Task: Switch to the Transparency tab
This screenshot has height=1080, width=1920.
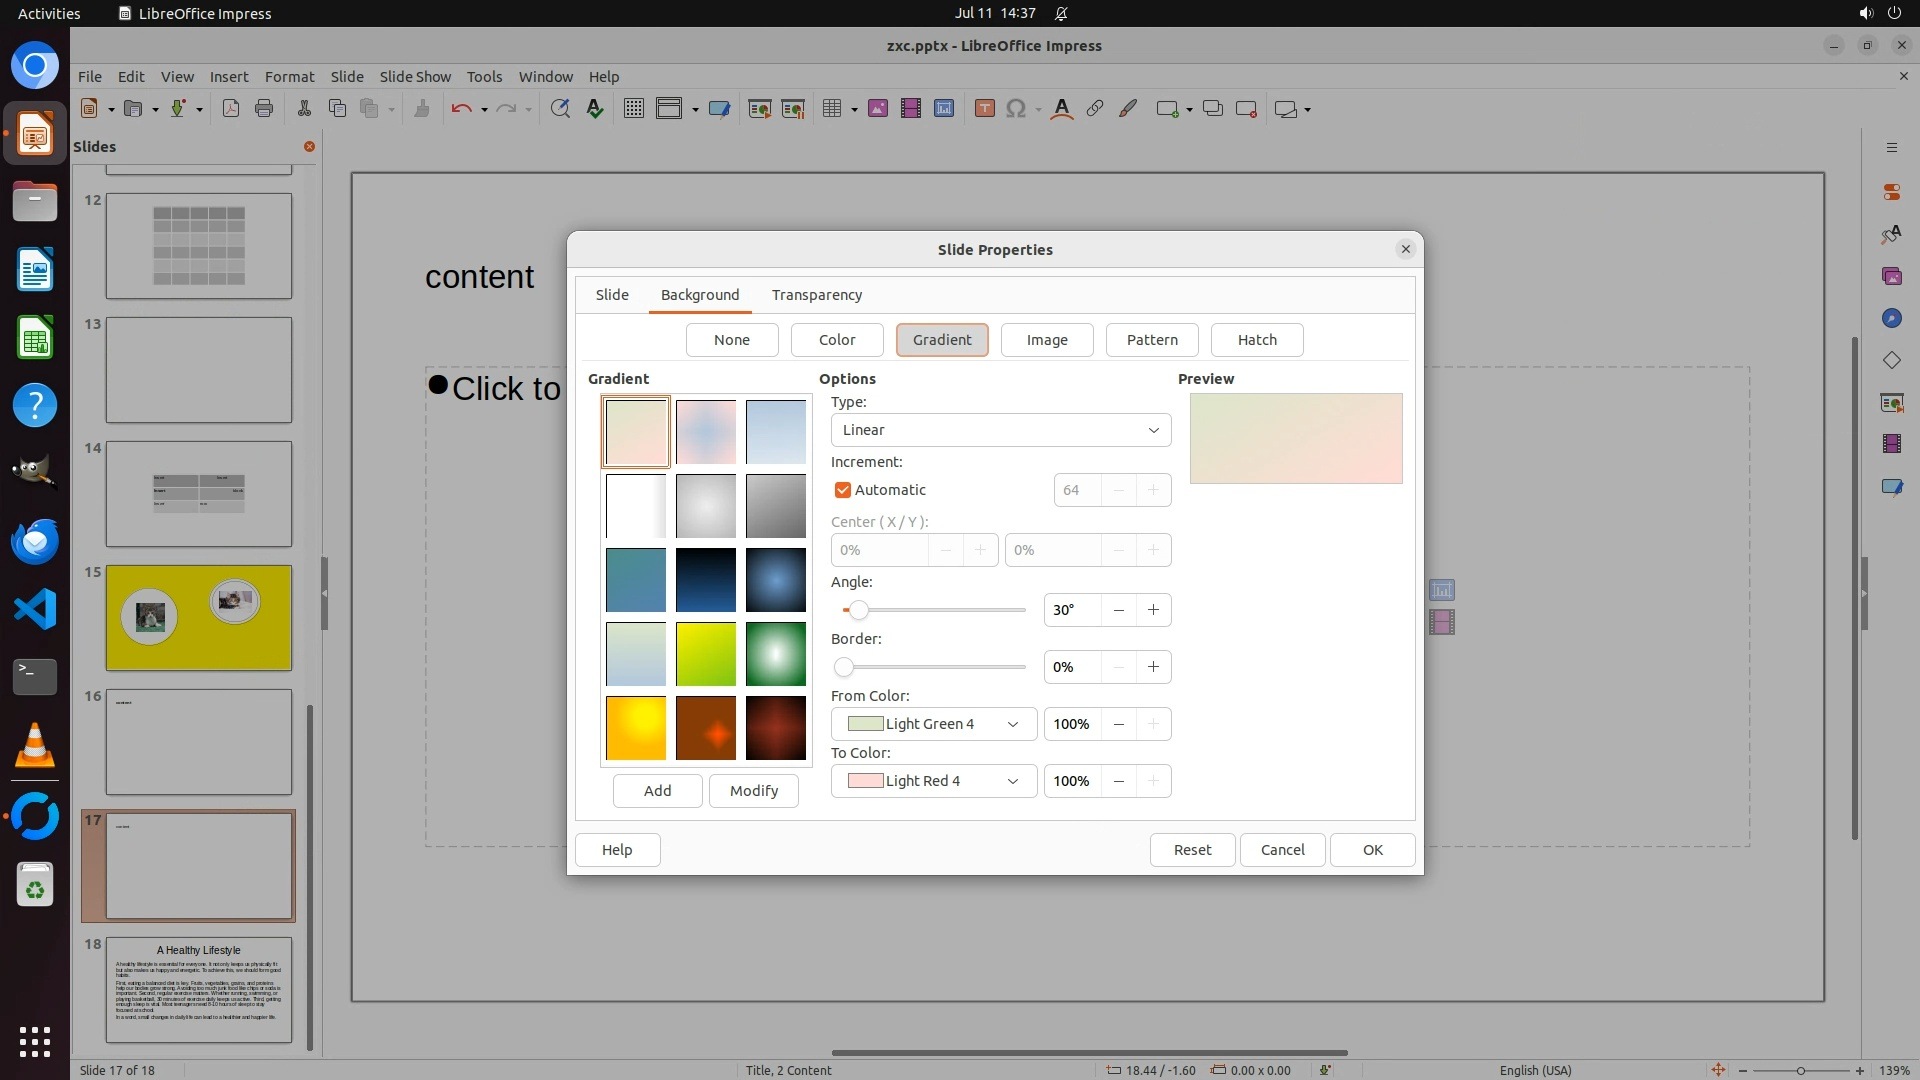Action: pyautogui.click(x=816, y=295)
